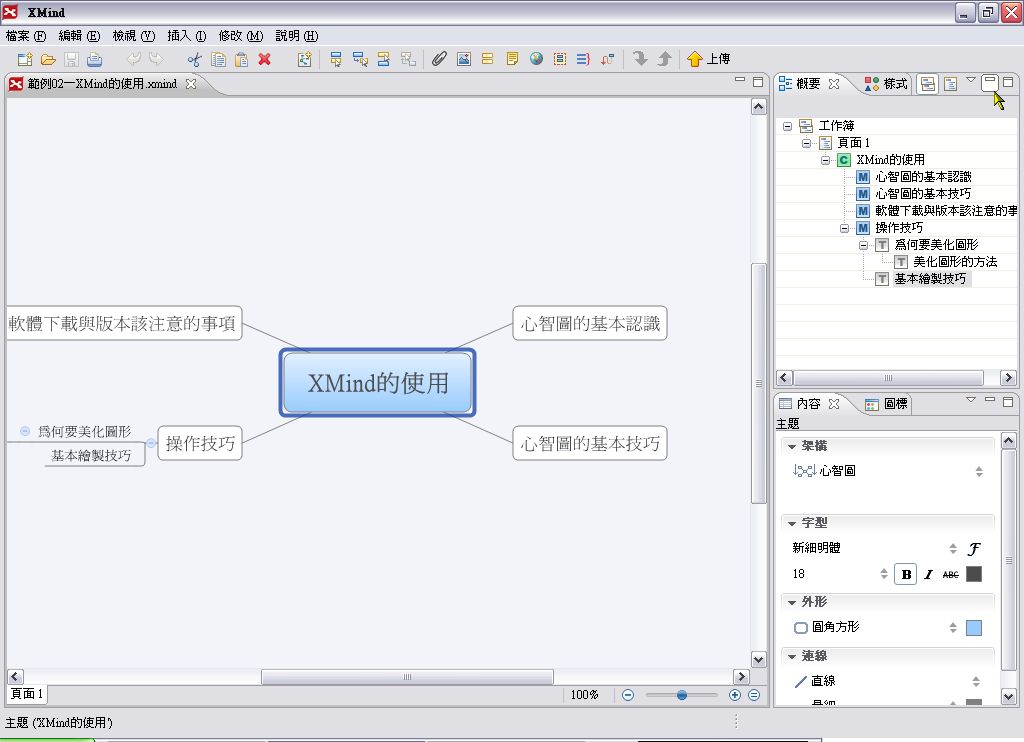Viewport: 1024px width, 742px height.
Task: Click the 上傳 upload button
Action: tap(709, 59)
